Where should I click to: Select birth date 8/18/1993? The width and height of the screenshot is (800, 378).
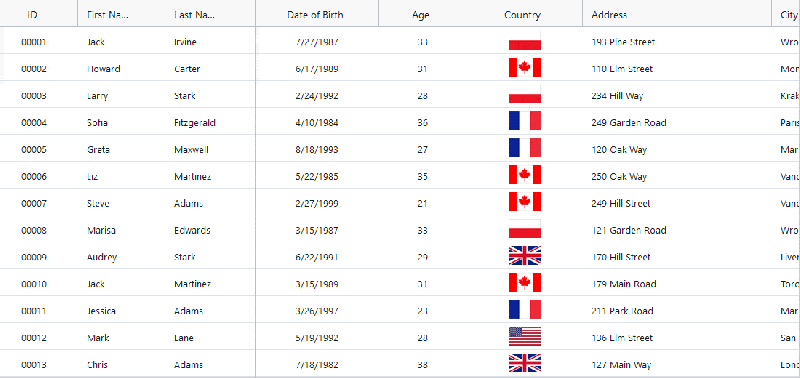point(317,149)
